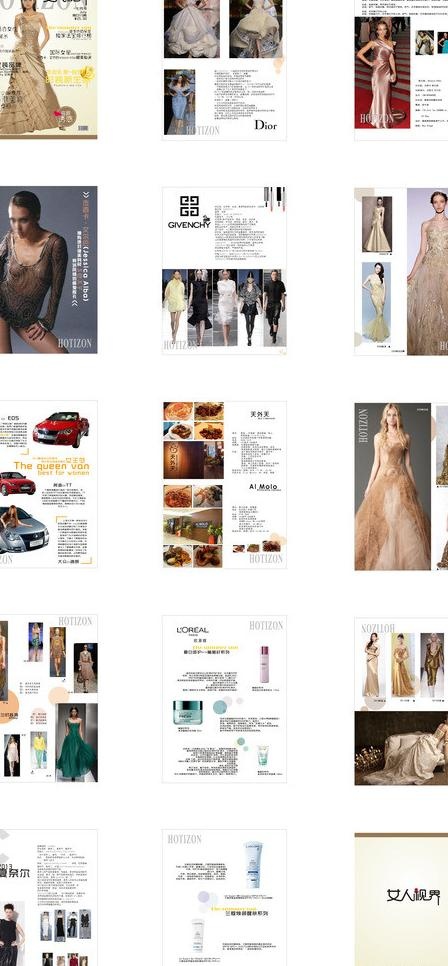Select the gold dresses and sofa page
This screenshot has height=966, width=448.
401,702
